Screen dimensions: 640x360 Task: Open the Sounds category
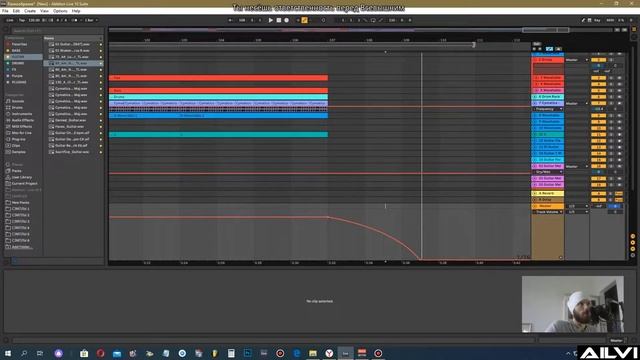(18, 101)
